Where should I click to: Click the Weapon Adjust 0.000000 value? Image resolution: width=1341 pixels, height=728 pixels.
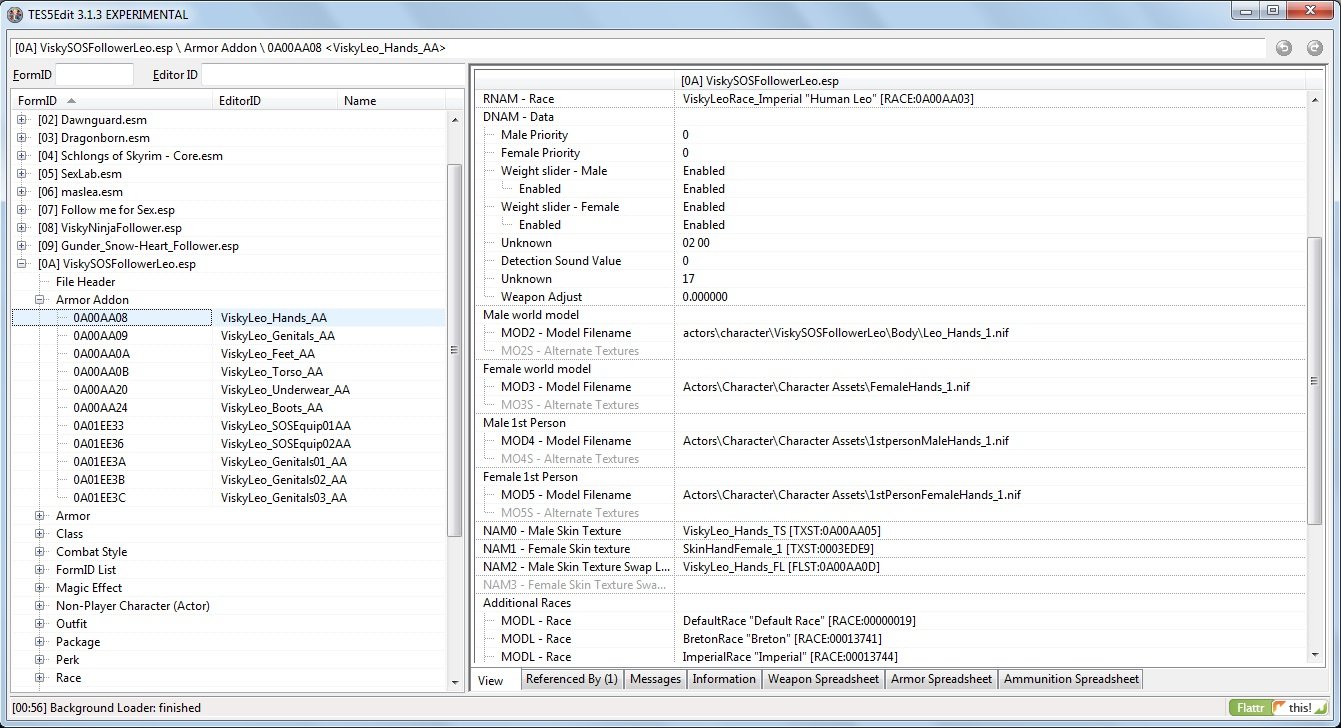705,297
